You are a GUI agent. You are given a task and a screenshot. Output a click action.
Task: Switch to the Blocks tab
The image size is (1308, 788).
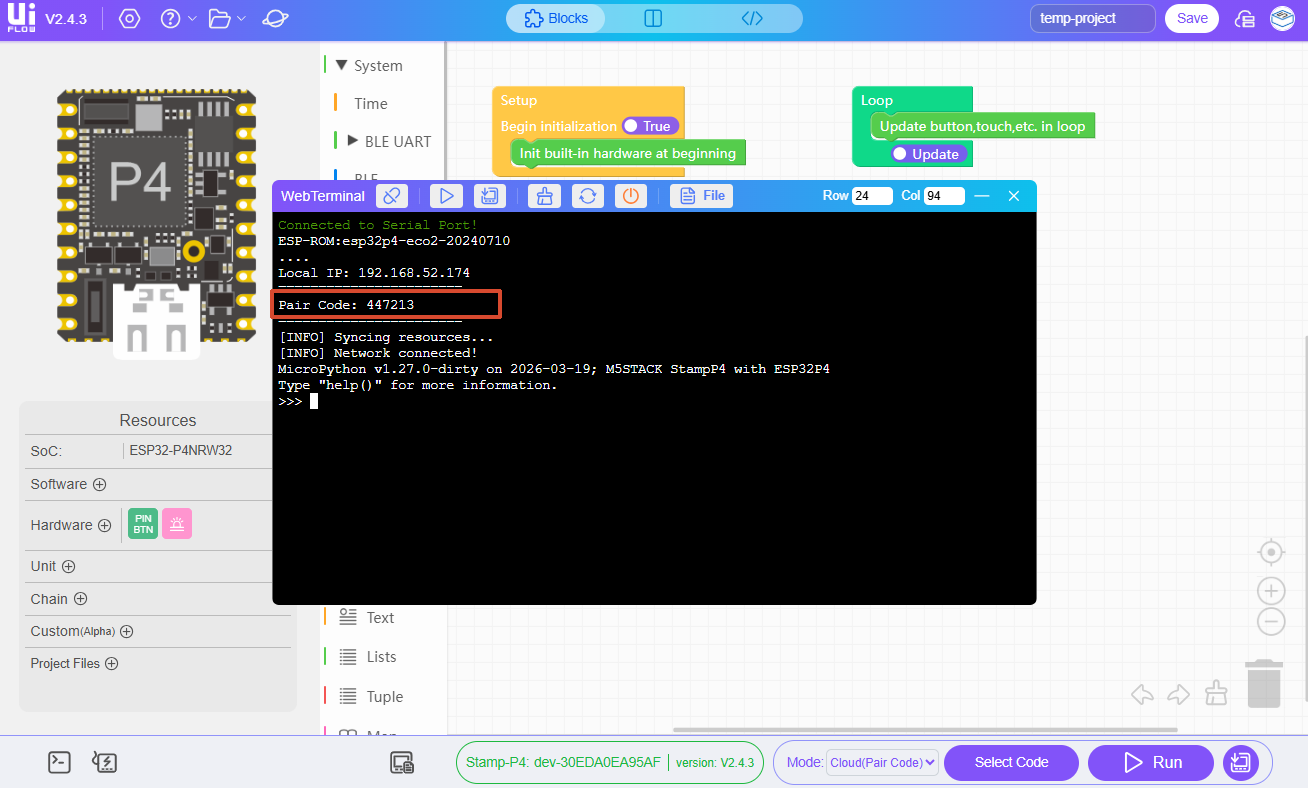tap(556, 18)
